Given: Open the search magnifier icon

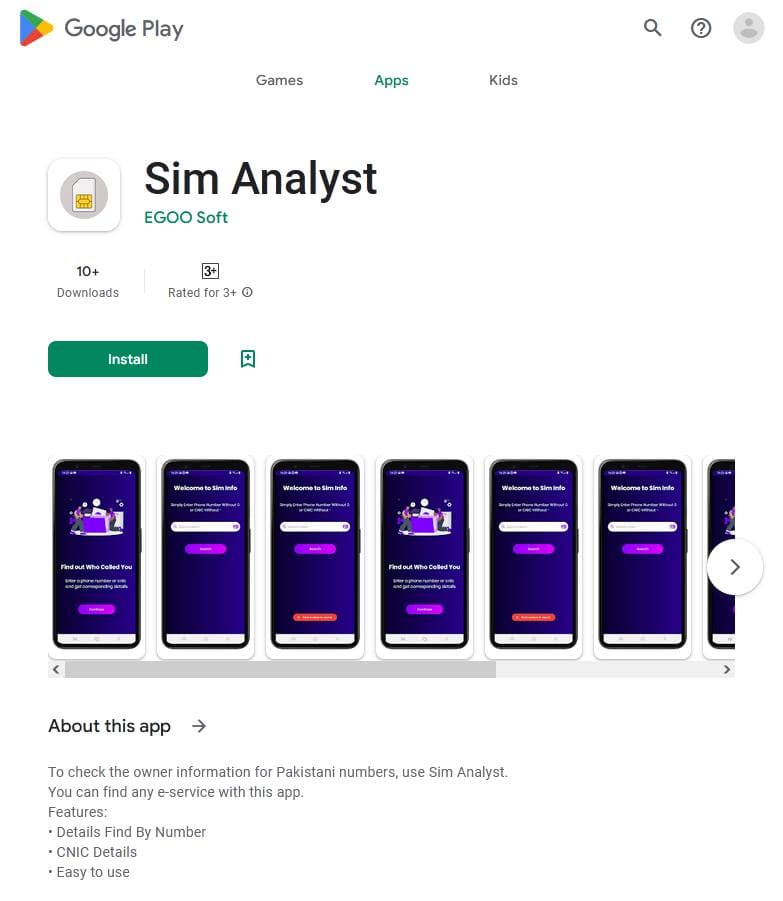Looking at the screenshot, I should click(653, 28).
